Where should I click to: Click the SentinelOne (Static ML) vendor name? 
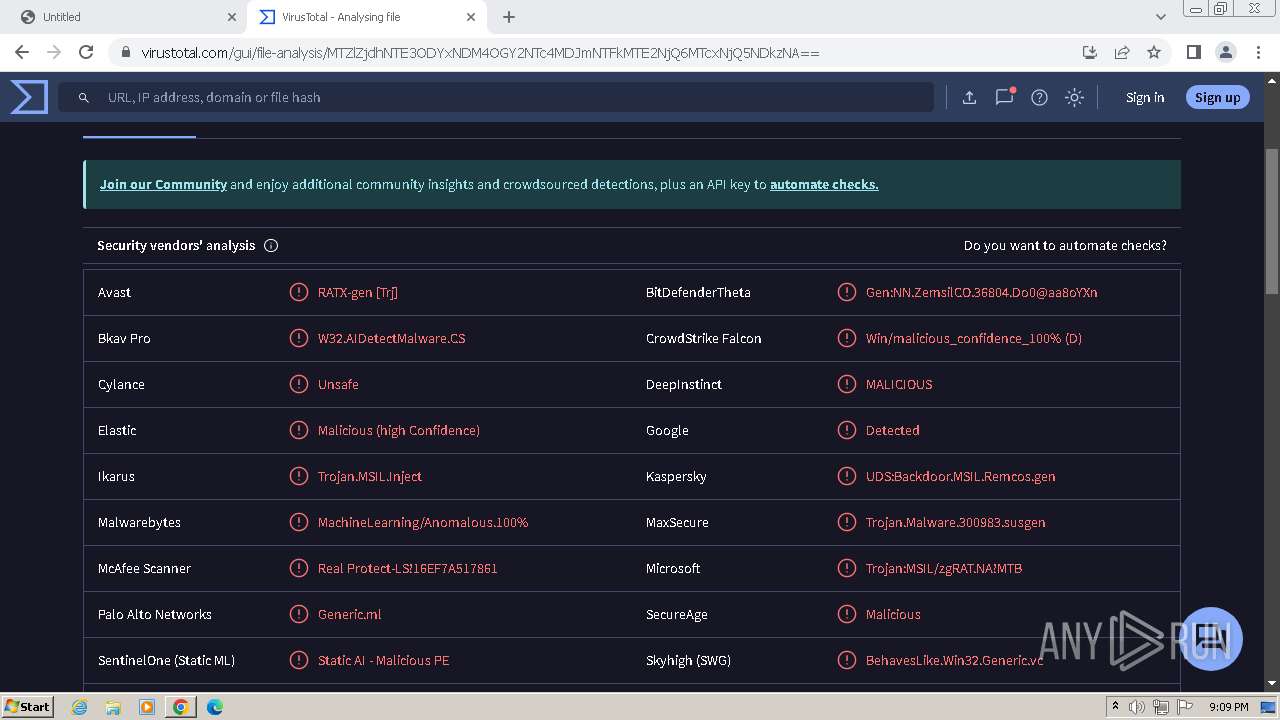(166, 660)
